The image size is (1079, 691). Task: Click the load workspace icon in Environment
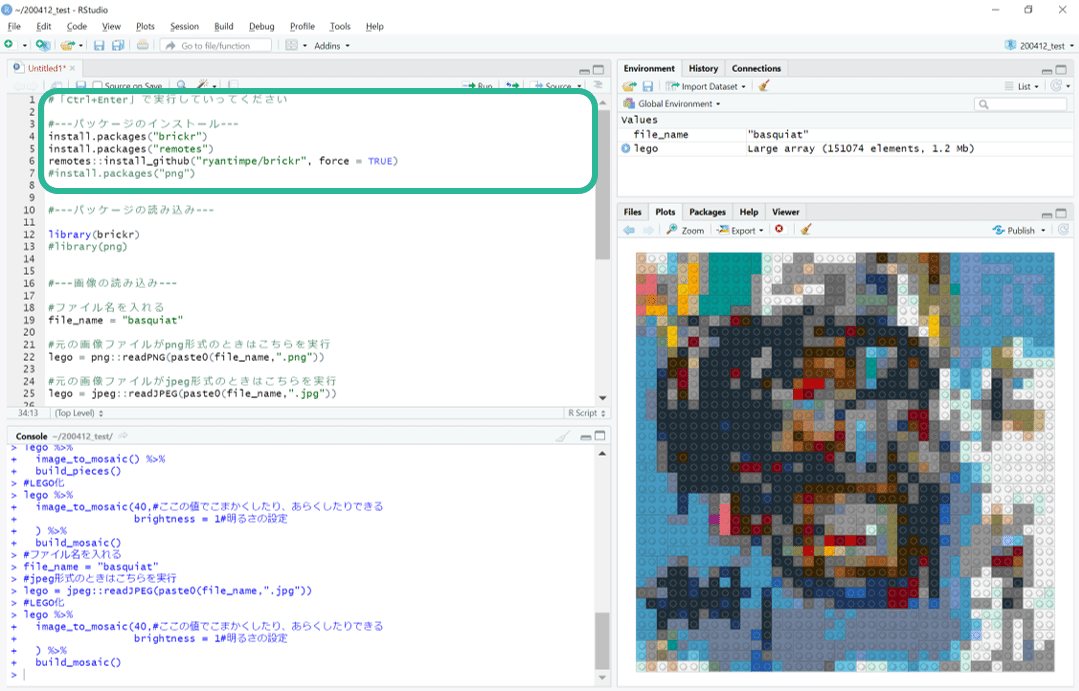click(630, 86)
